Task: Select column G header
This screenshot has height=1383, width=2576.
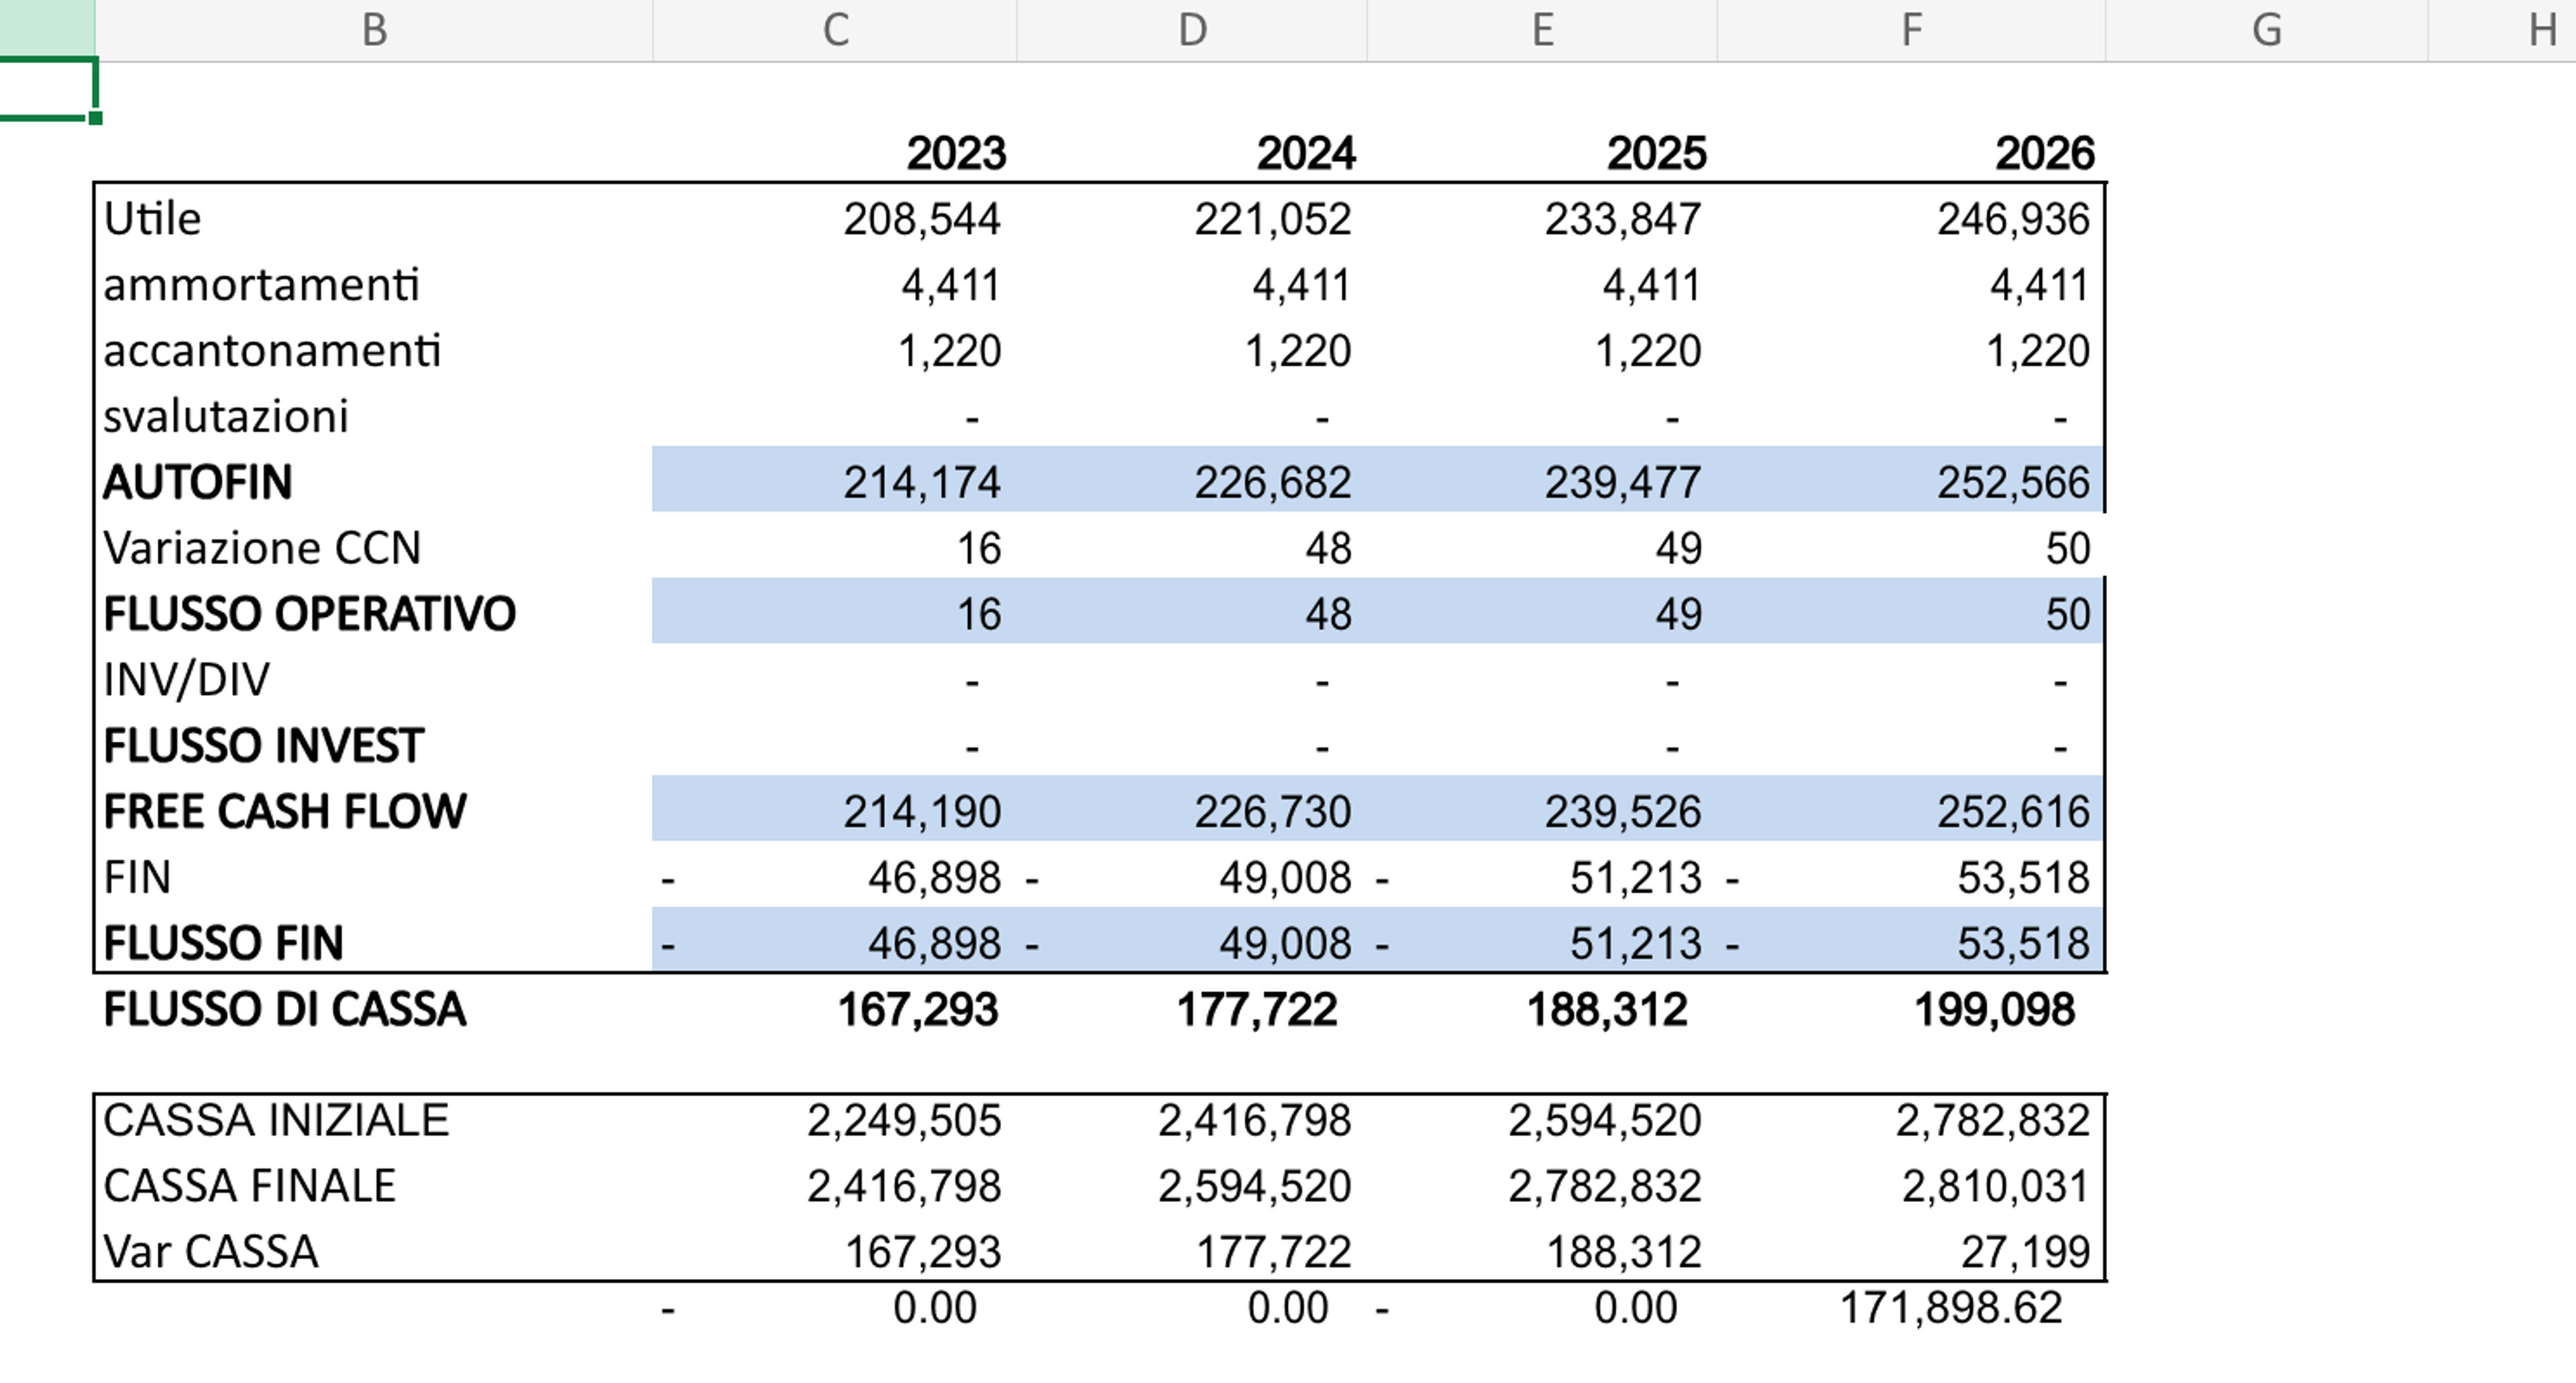Action: point(2267,30)
